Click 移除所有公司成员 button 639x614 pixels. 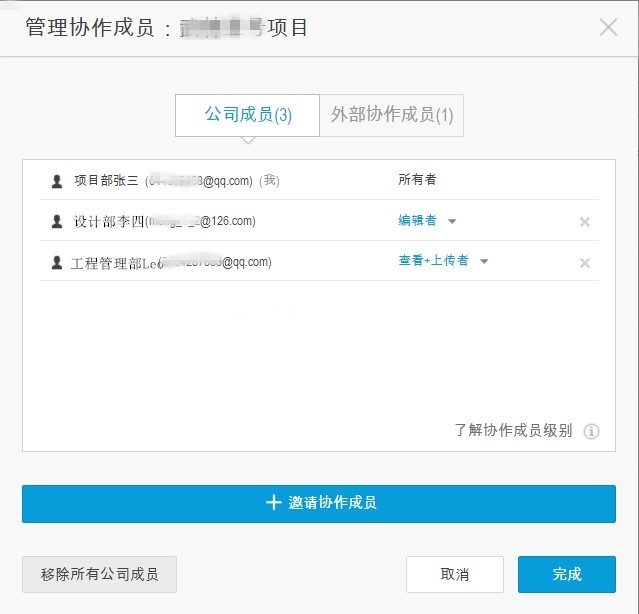click(99, 575)
